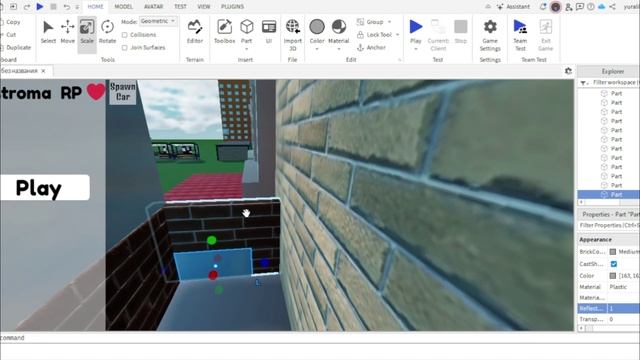Open the Explorer filter dropdown
Image resolution: width=640 pixels, height=360 pixels.
(x=584, y=83)
